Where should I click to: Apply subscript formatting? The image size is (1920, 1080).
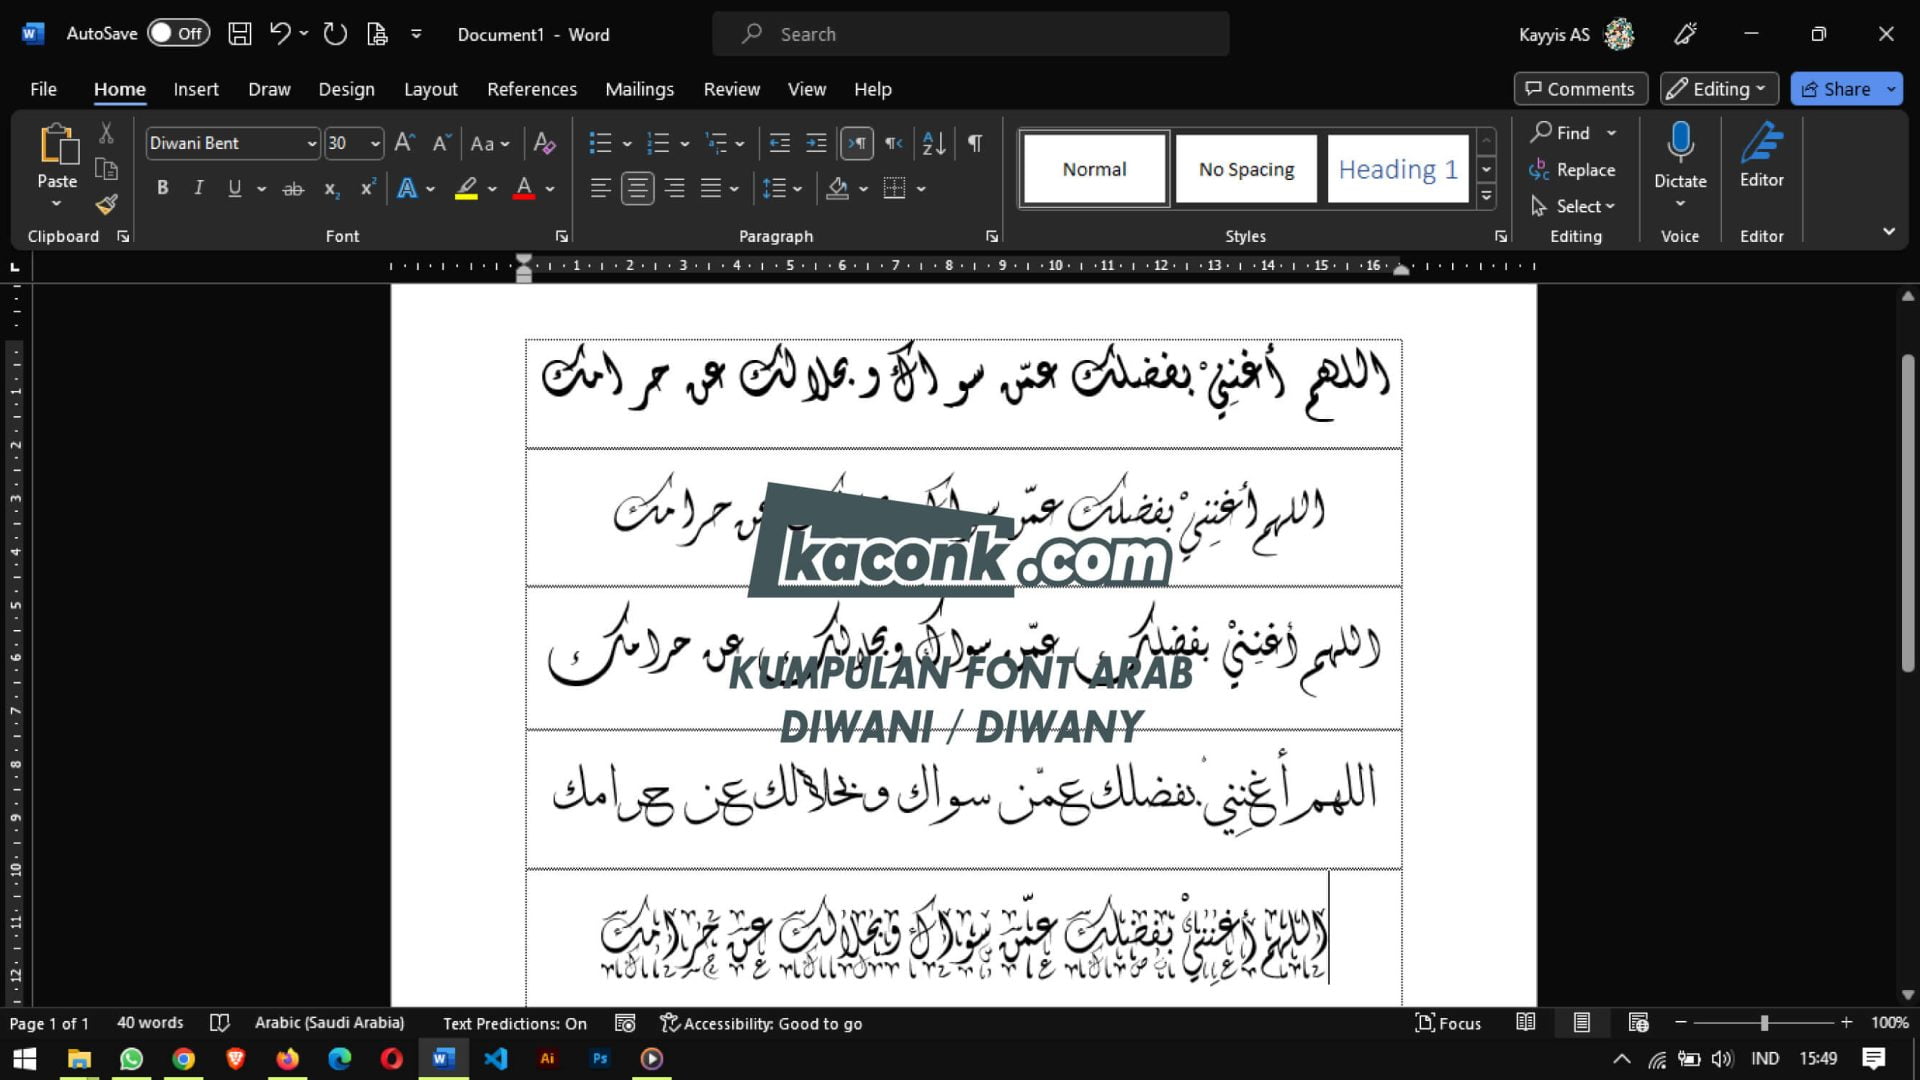tap(332, 188)
